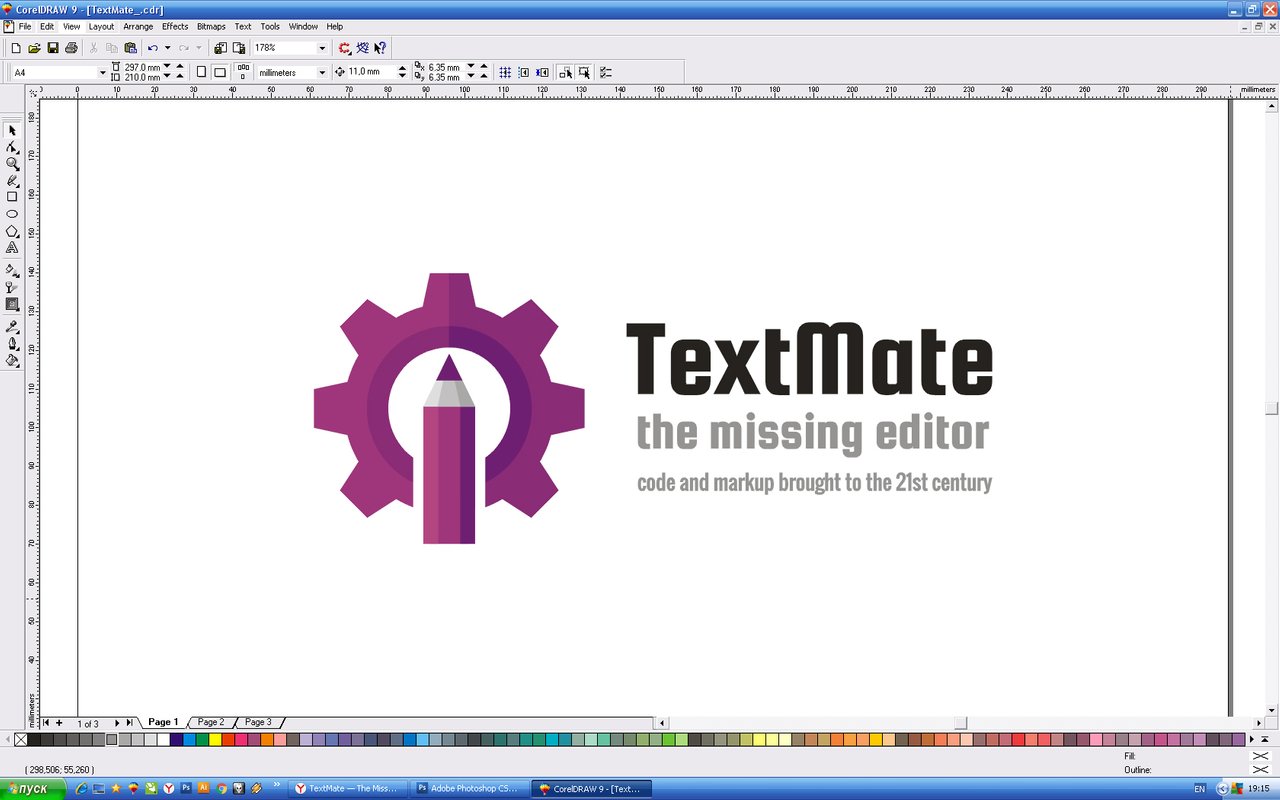Toggle Snap to Guidelines
The width and height of the screenshot is (1280, 800).
523,72
